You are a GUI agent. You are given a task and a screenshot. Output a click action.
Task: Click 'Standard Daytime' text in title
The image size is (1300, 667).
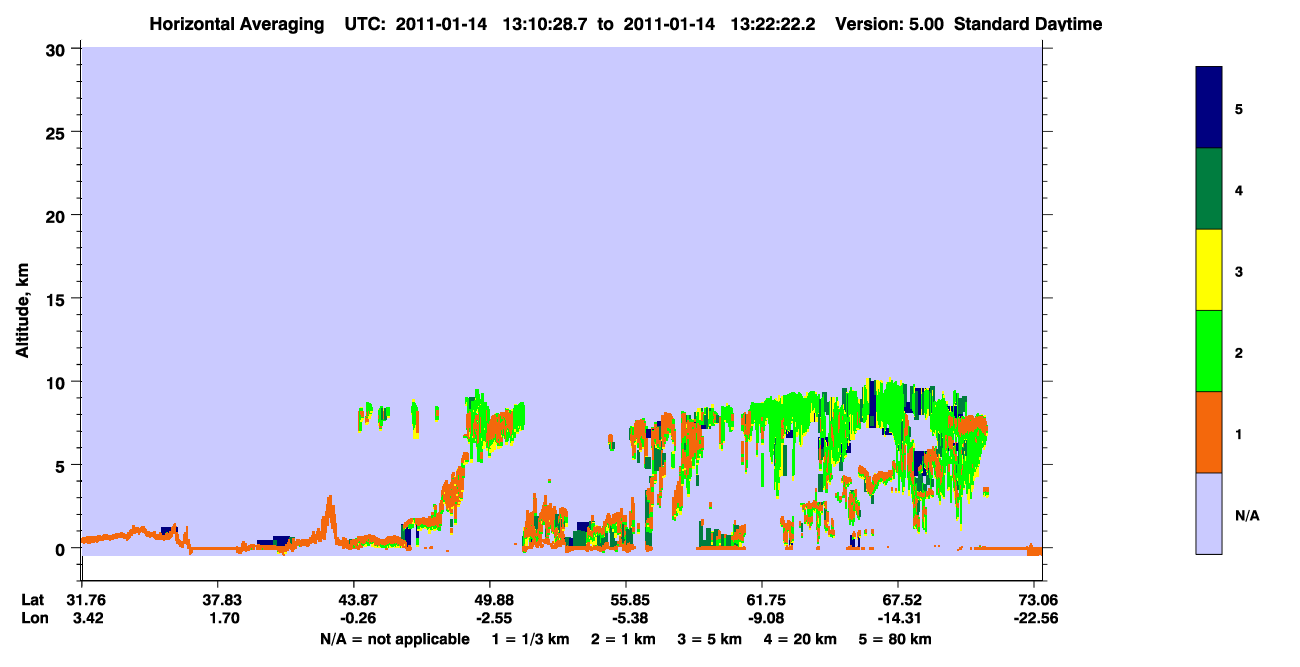pyautogui.click(x=1028, y=24)
